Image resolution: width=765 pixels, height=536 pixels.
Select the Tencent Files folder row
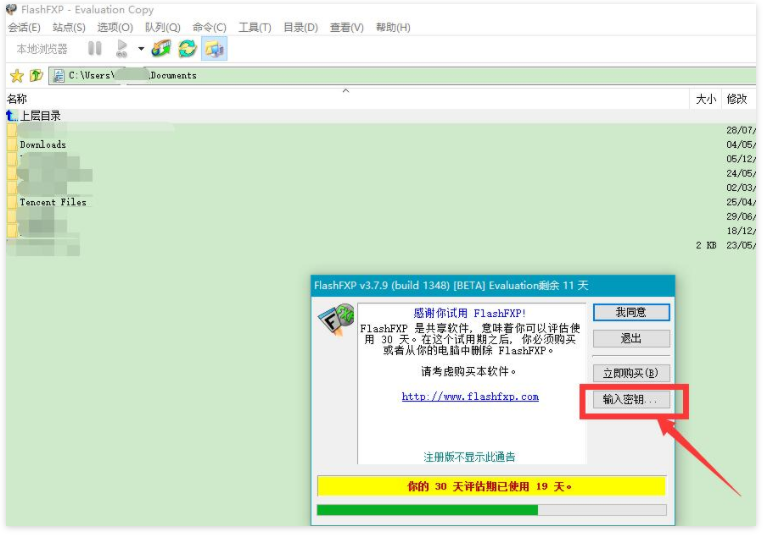(381, 202)
